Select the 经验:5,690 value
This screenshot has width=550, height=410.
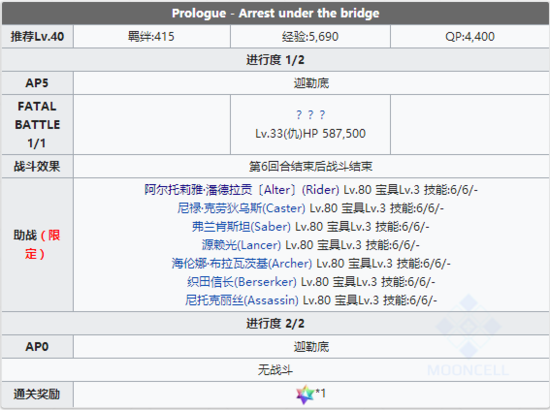pyautogui.click(x=310, y=36)
